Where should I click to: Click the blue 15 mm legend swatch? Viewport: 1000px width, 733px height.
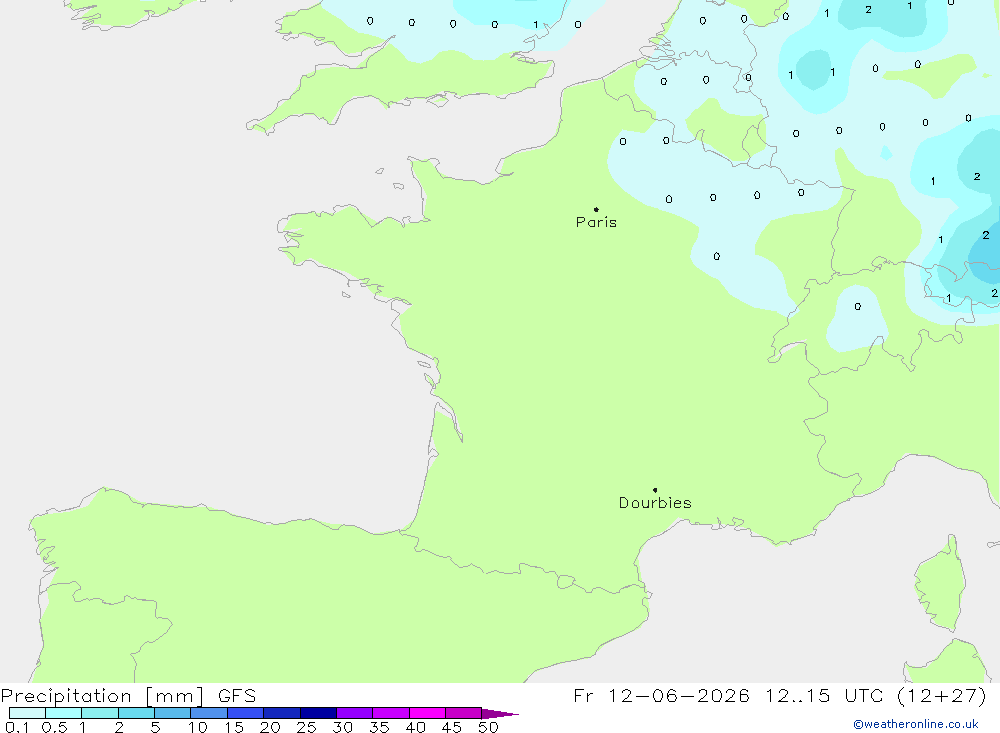[246, 713]
